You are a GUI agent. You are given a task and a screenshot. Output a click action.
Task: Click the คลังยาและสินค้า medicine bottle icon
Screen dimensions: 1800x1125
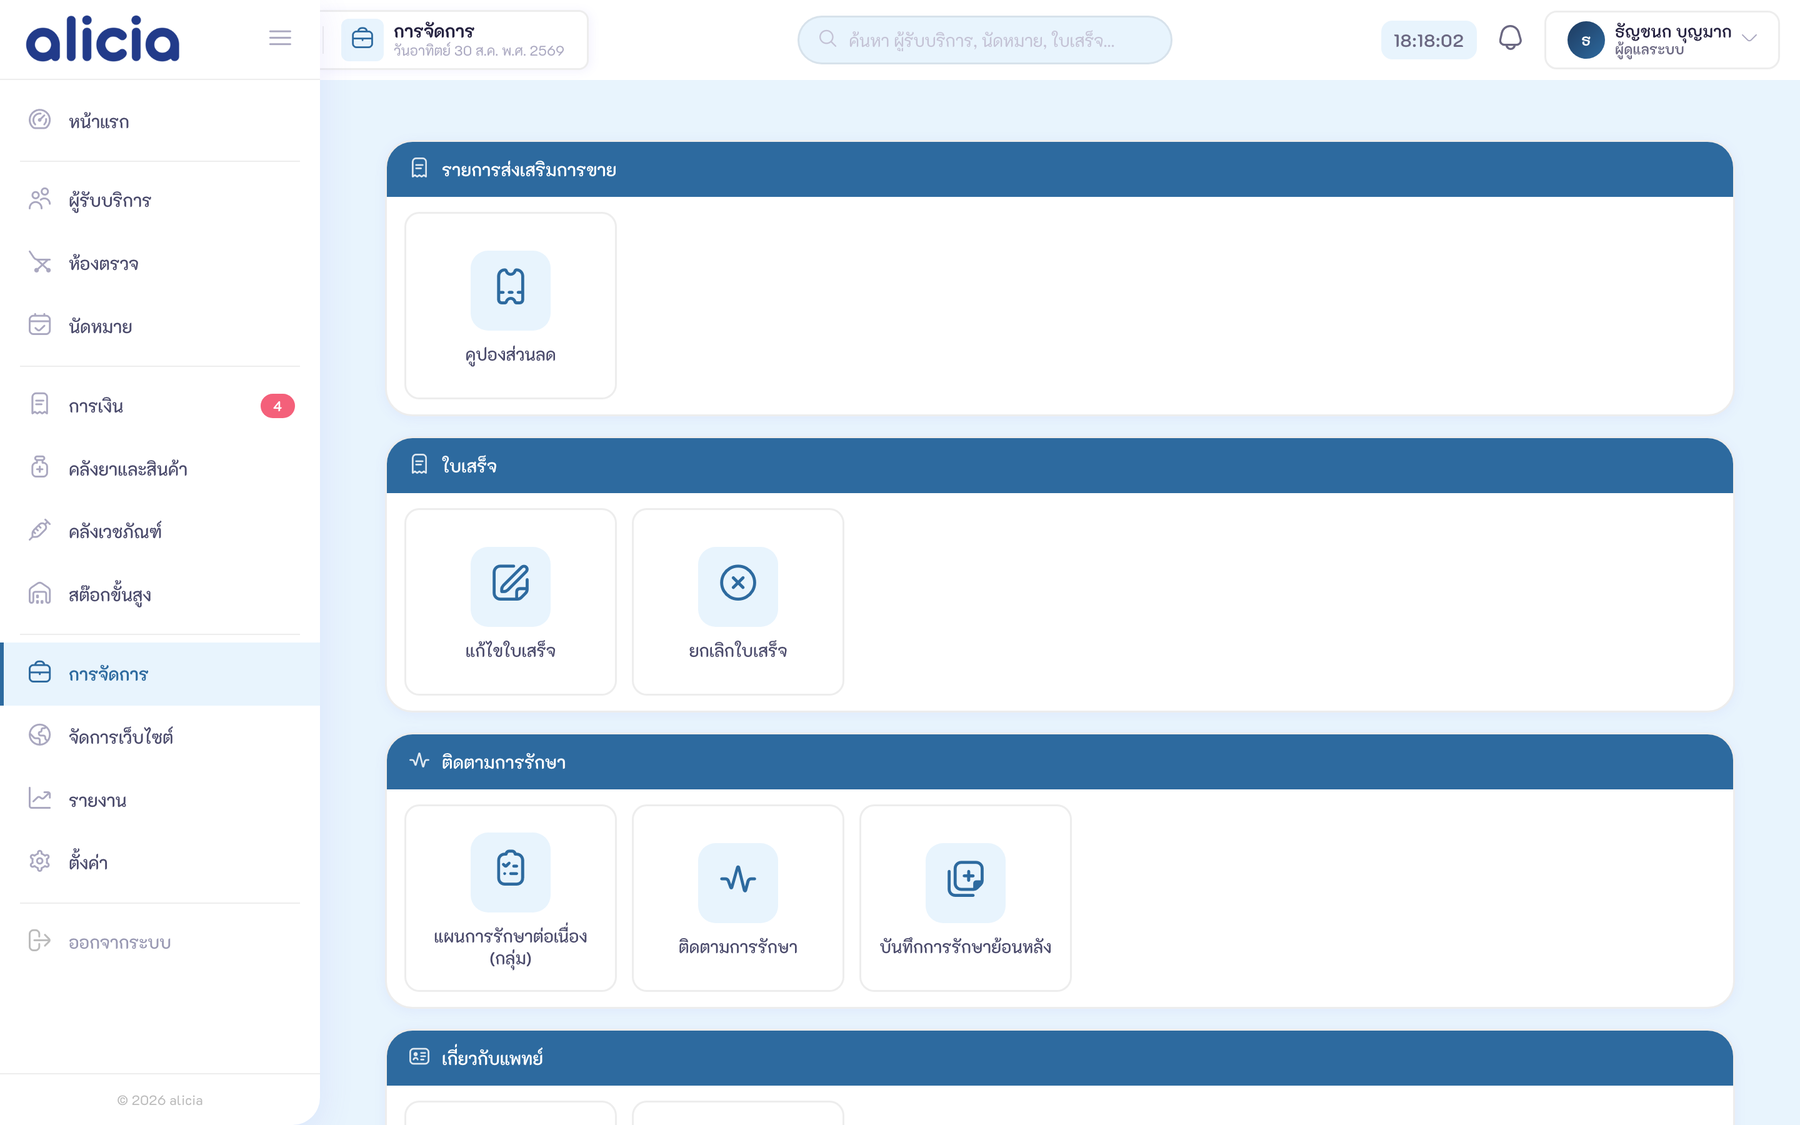40,467
